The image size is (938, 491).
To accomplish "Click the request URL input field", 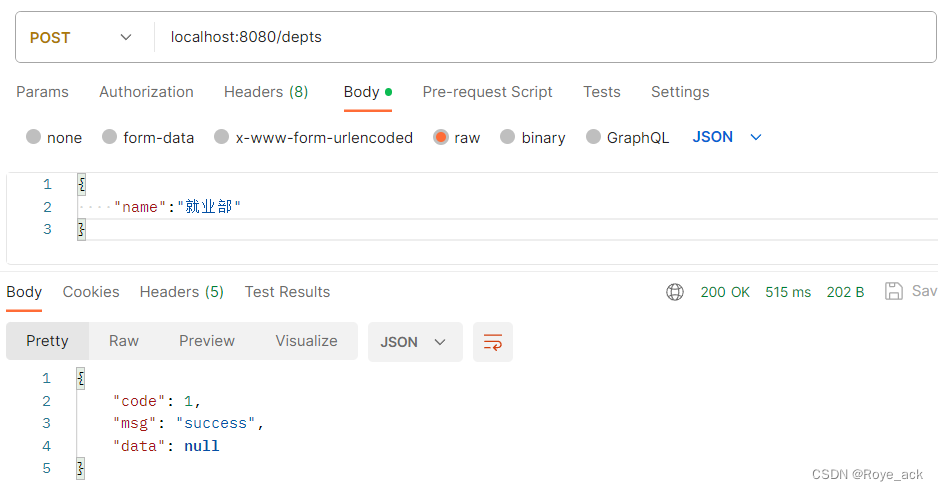I will coord(544,37).
